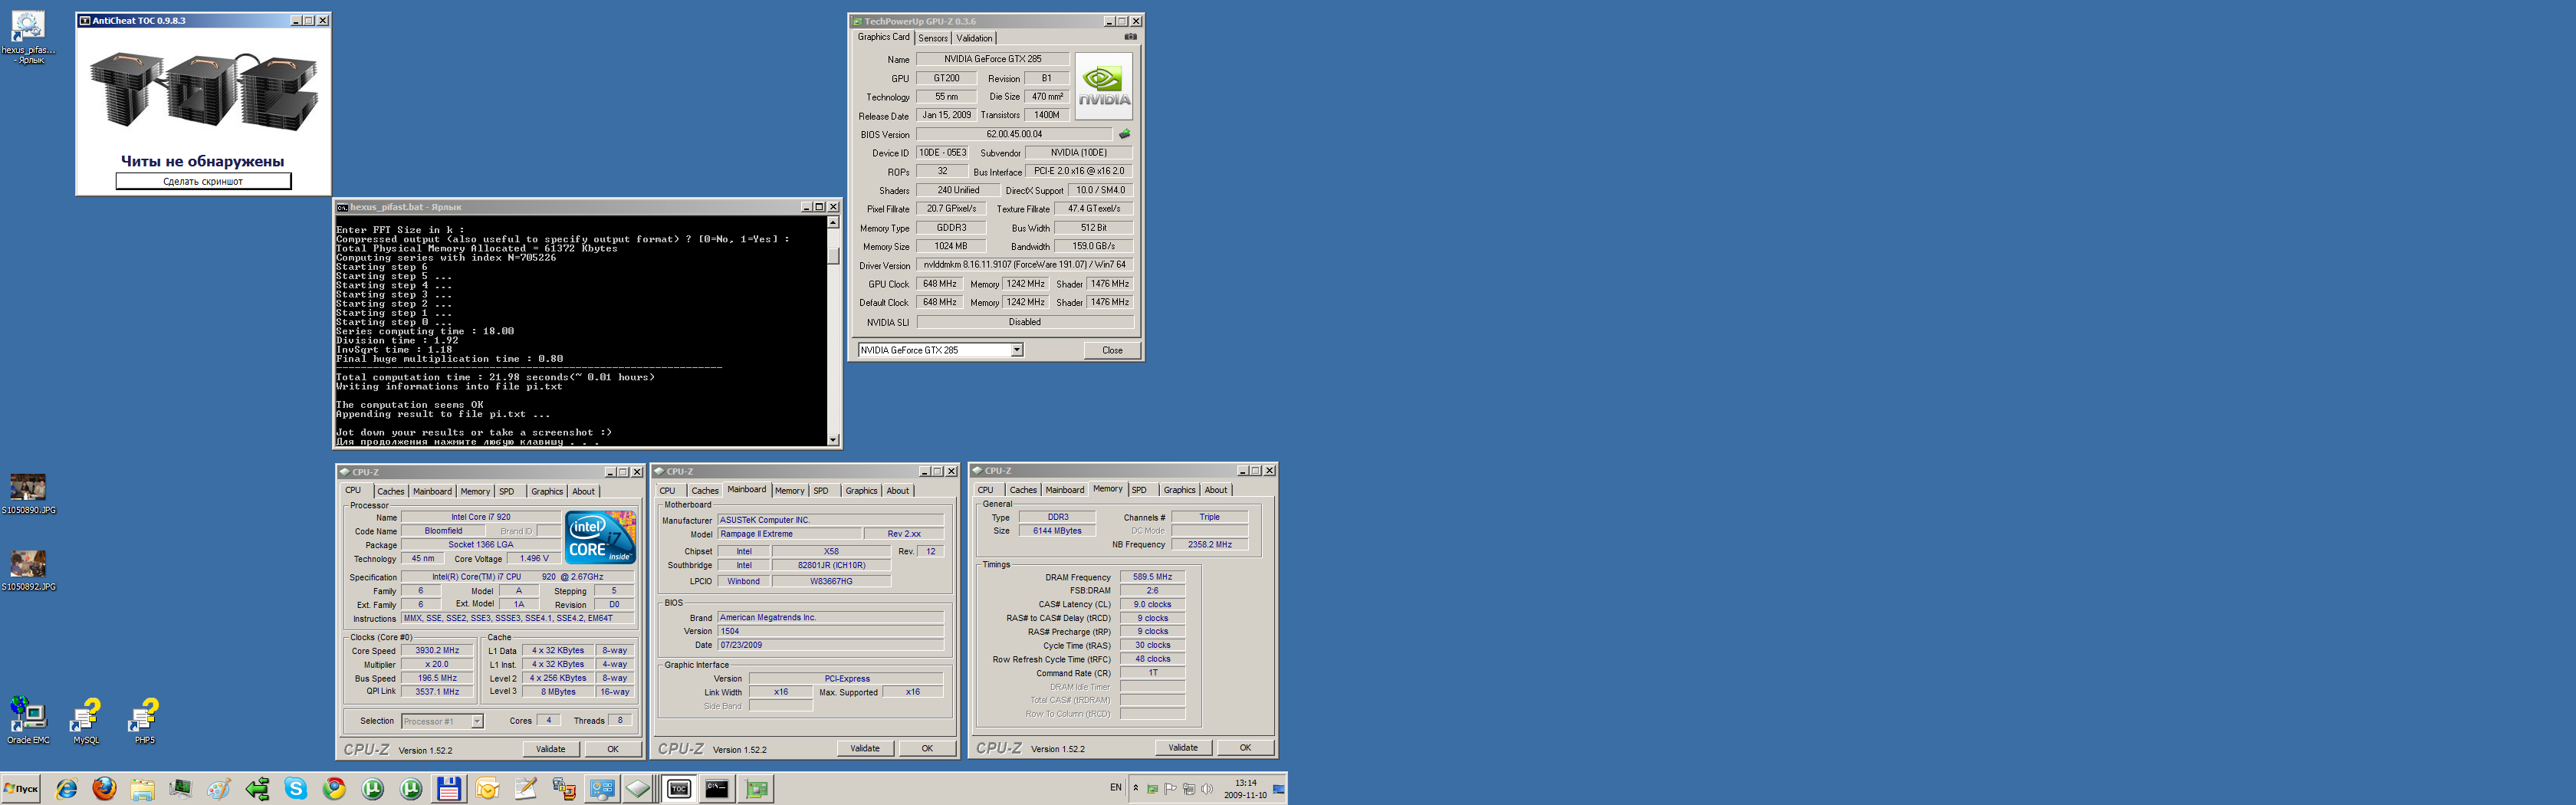Select the S1050890.JPG desktop file
The image size is (2576, 805).
[x=28, y=494]
